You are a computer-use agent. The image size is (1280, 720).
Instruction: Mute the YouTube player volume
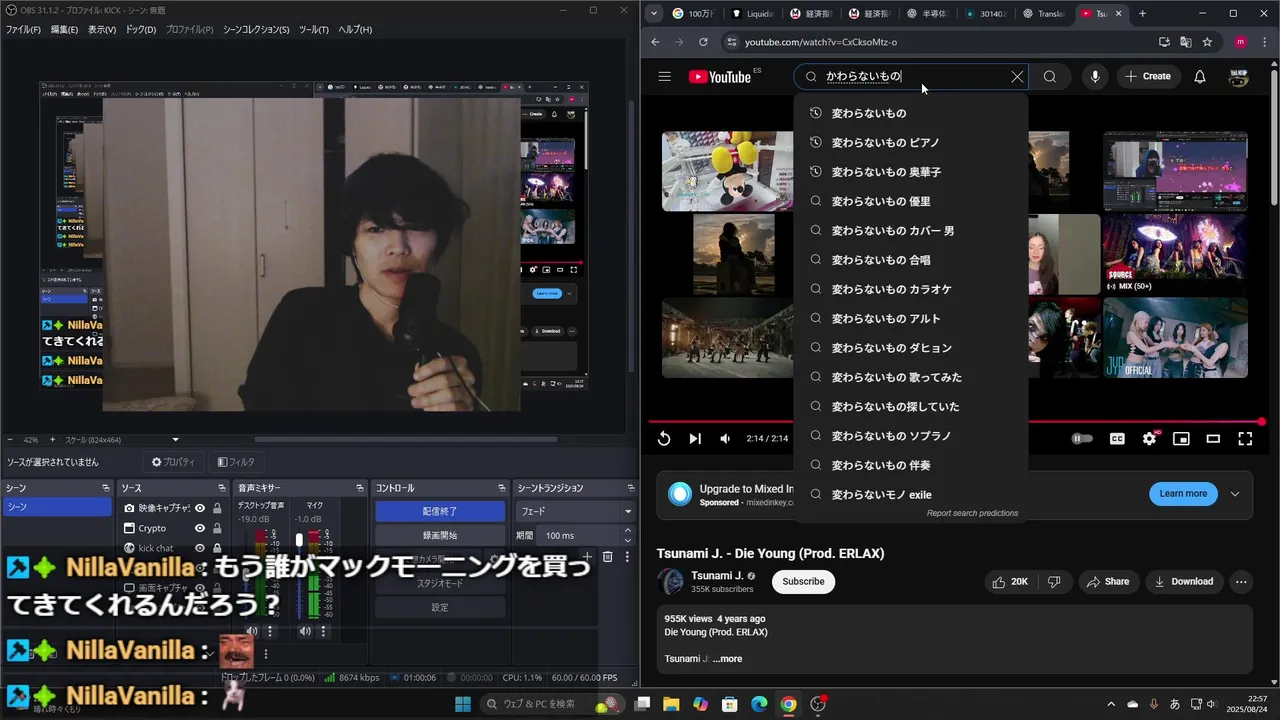726,438
